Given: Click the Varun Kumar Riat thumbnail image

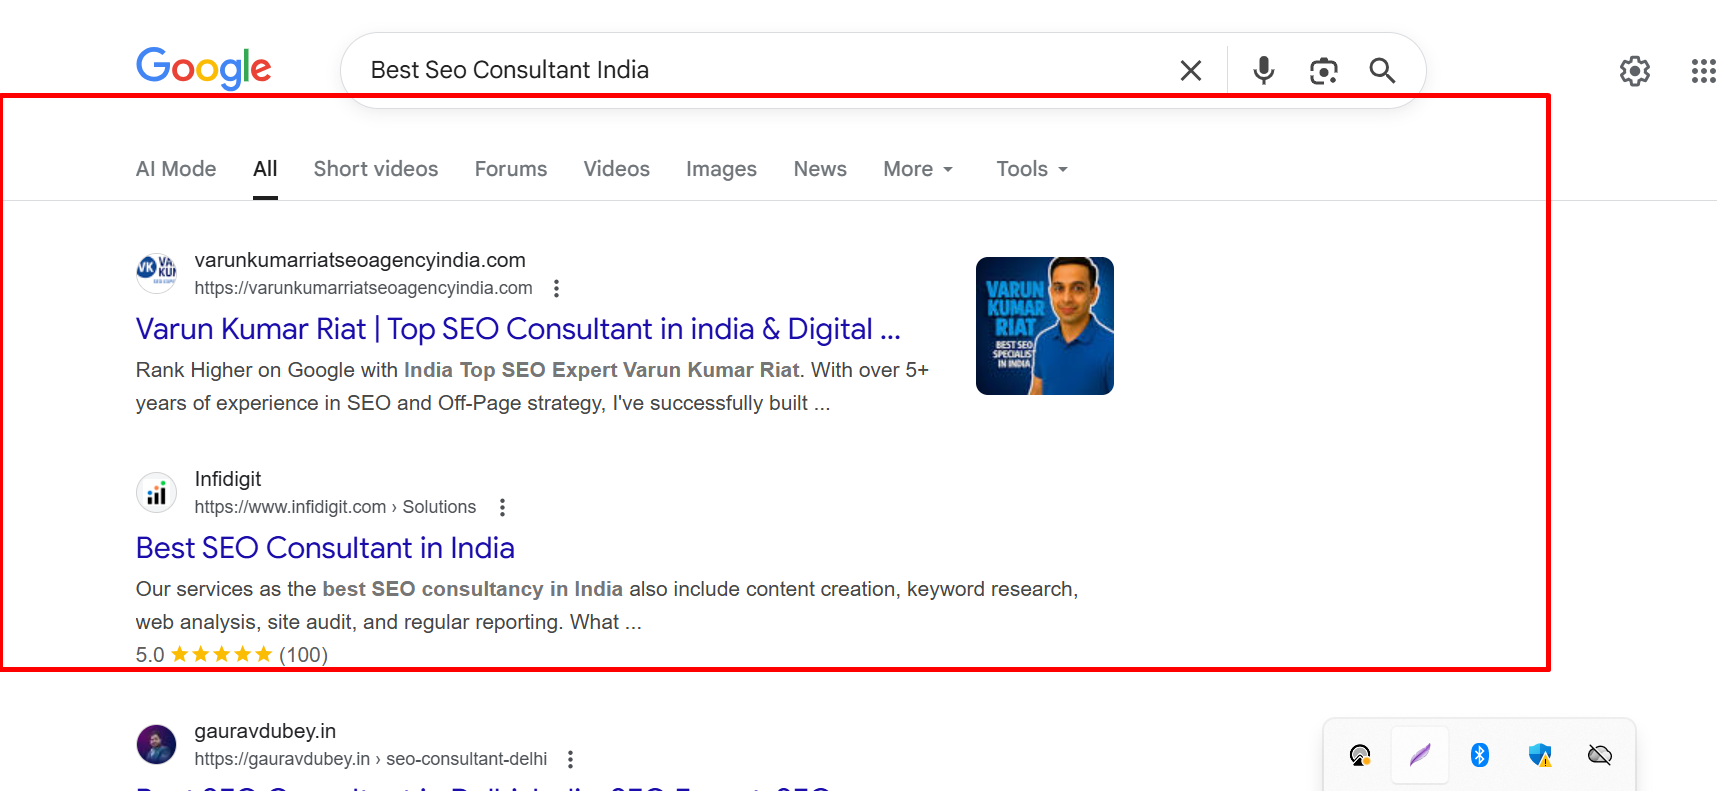Looking at the screenshot, I should [1044, 326].
